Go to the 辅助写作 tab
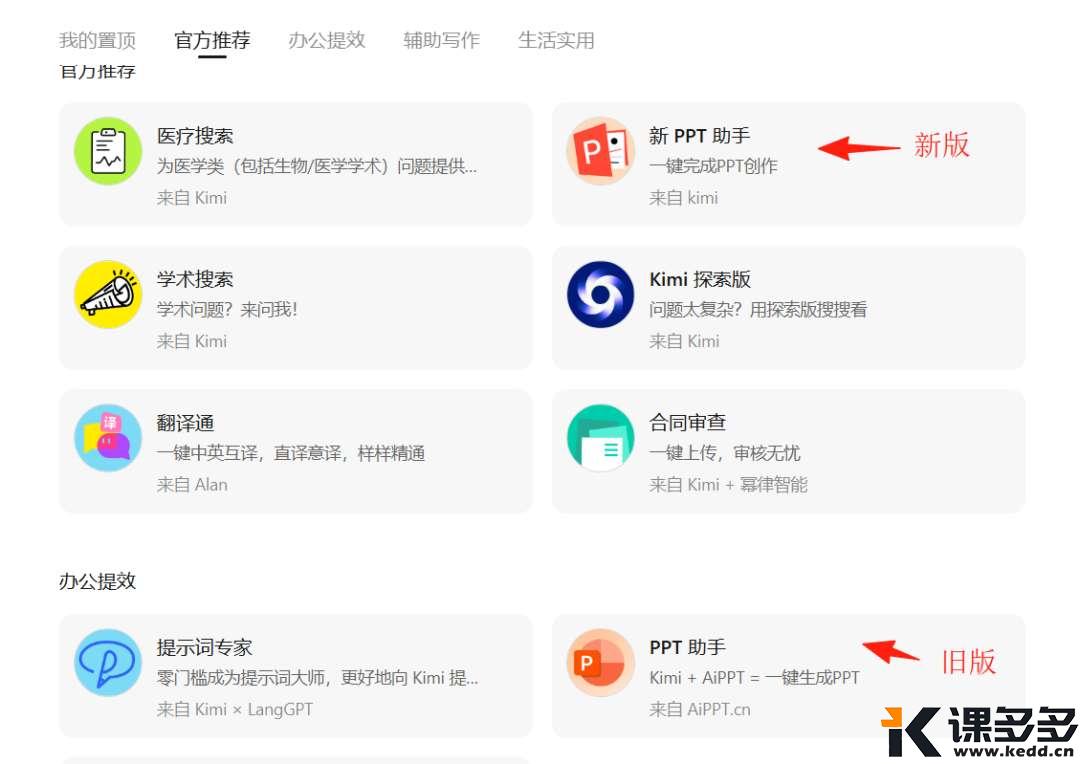The image size is (1080, 764). pyautogui.click(x=441, y=41)
